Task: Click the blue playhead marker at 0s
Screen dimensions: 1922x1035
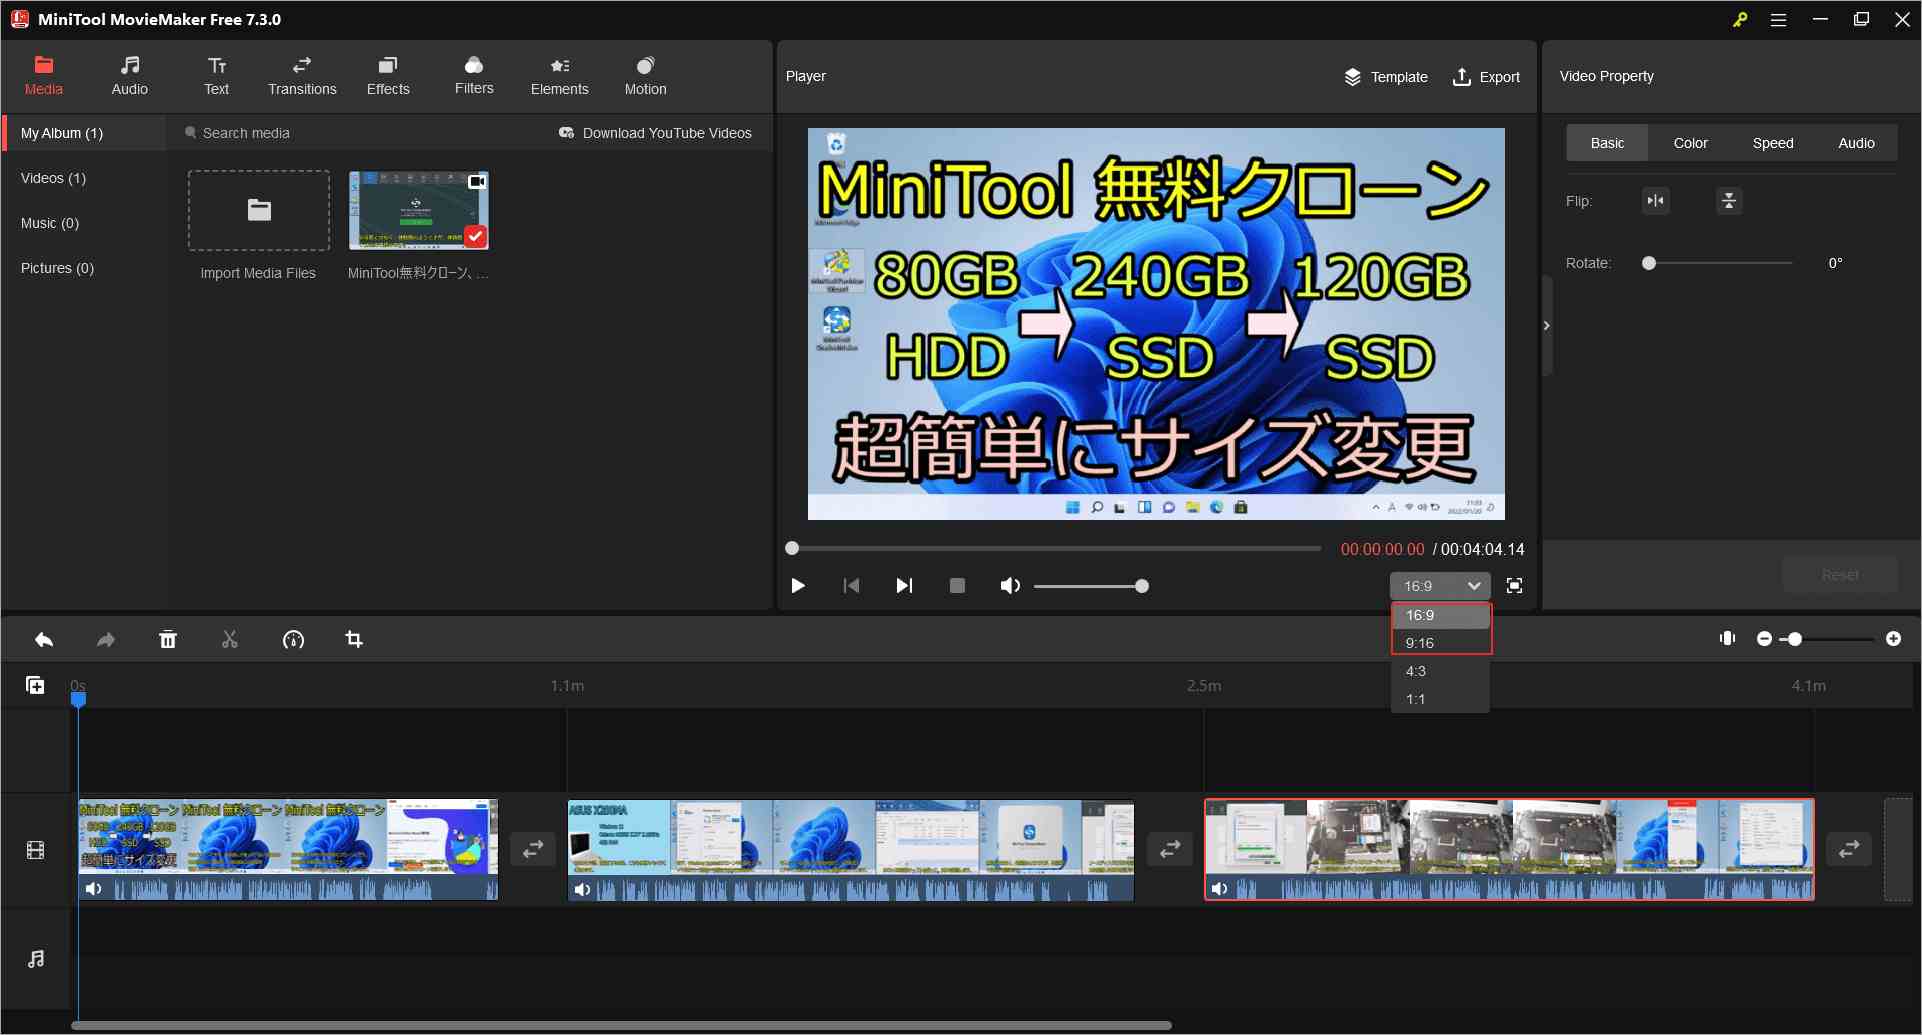Action: 78,699
